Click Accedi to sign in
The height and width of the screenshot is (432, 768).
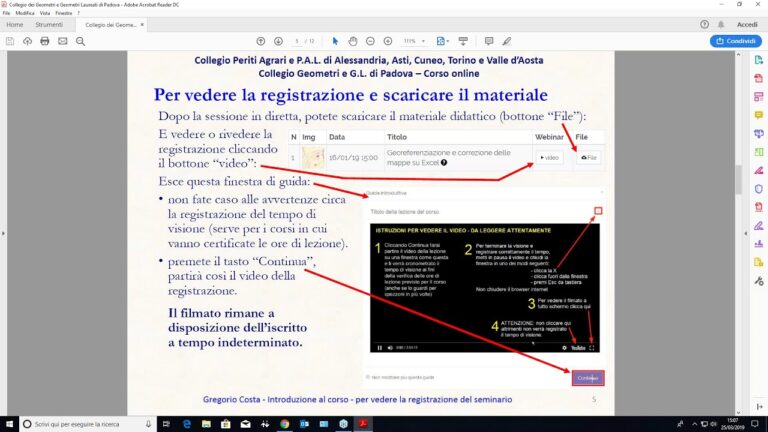coord(747,24)
